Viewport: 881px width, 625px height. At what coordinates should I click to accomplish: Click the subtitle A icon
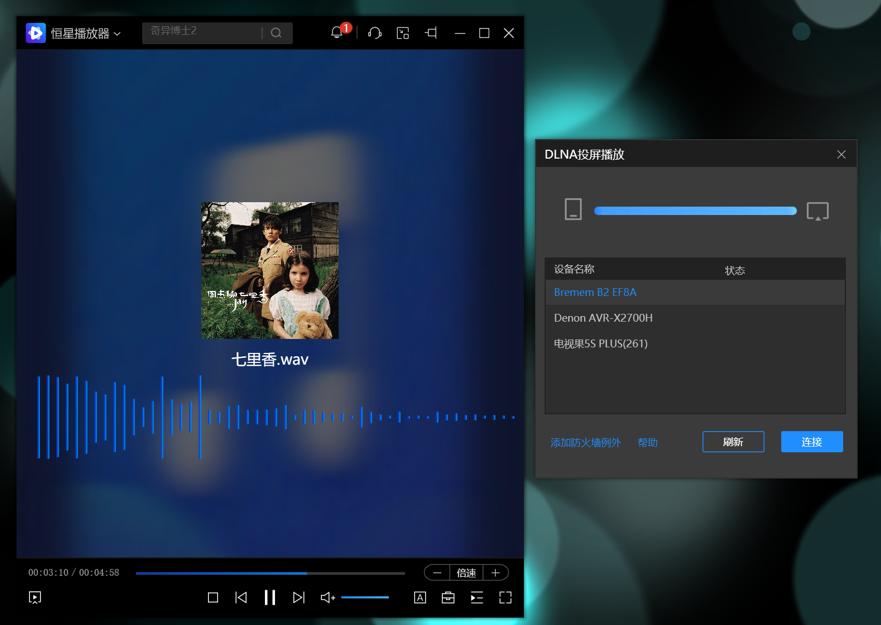(420, 597)
